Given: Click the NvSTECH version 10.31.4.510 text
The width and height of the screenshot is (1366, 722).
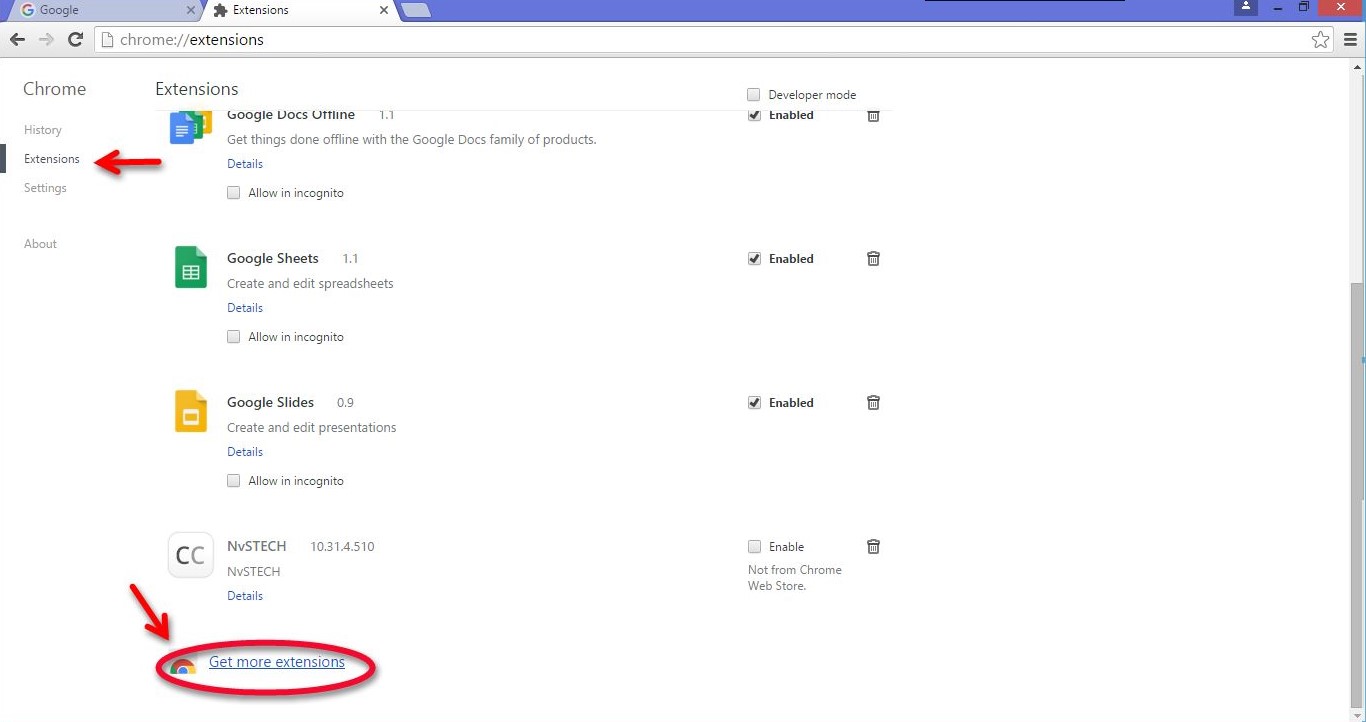Looking at the screenshot, I should point(342,547).
